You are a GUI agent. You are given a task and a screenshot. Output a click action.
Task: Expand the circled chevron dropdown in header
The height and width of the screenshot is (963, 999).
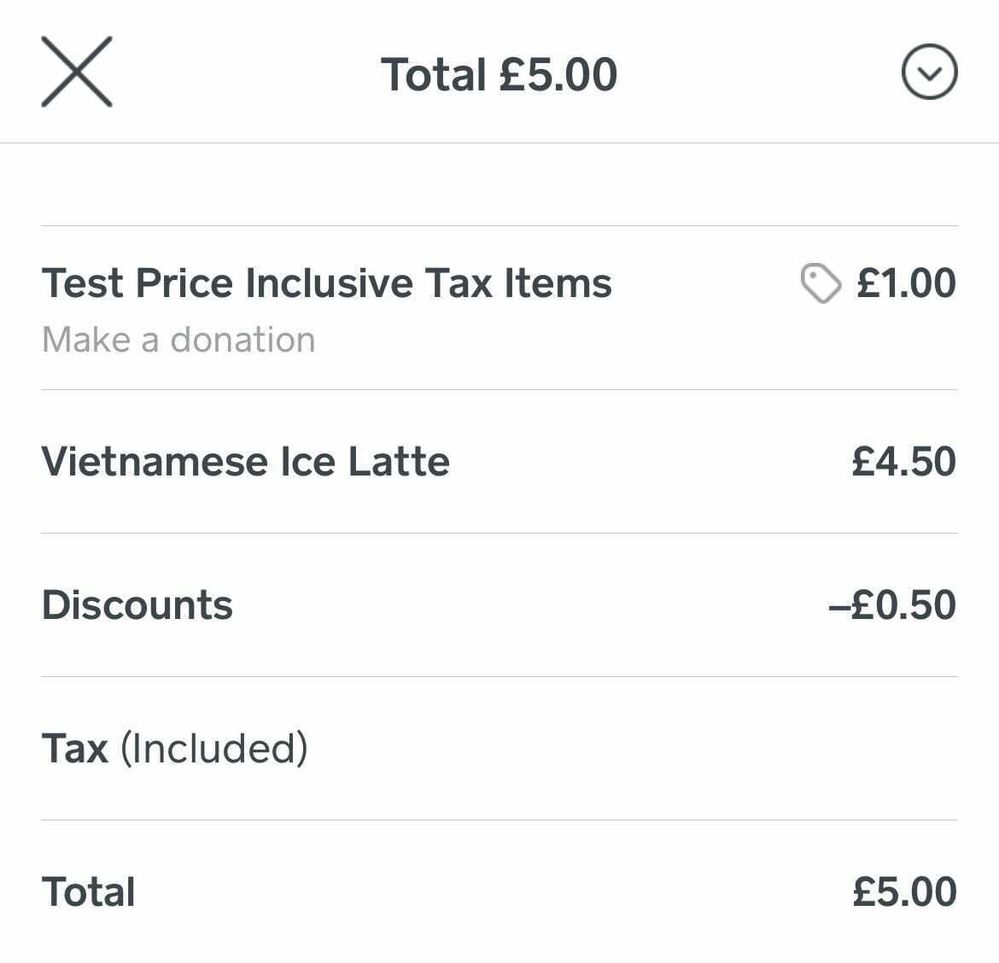[x=929, y=74]
